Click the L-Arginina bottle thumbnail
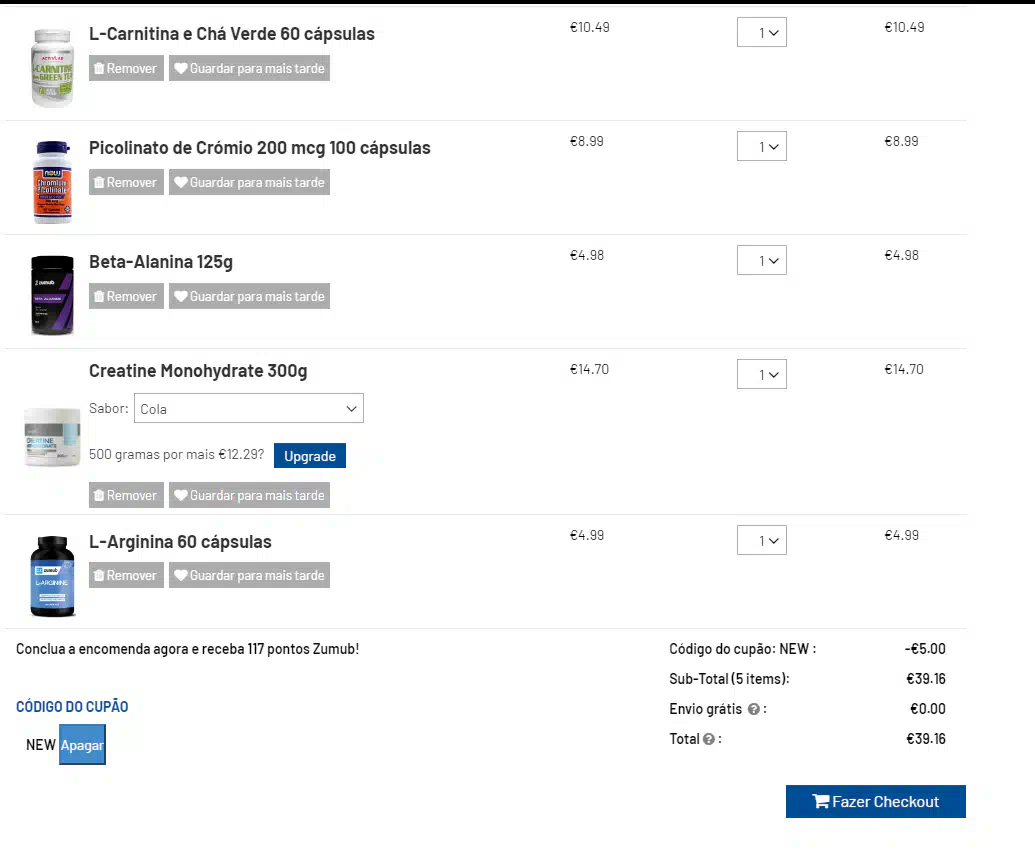 [53, 576]
